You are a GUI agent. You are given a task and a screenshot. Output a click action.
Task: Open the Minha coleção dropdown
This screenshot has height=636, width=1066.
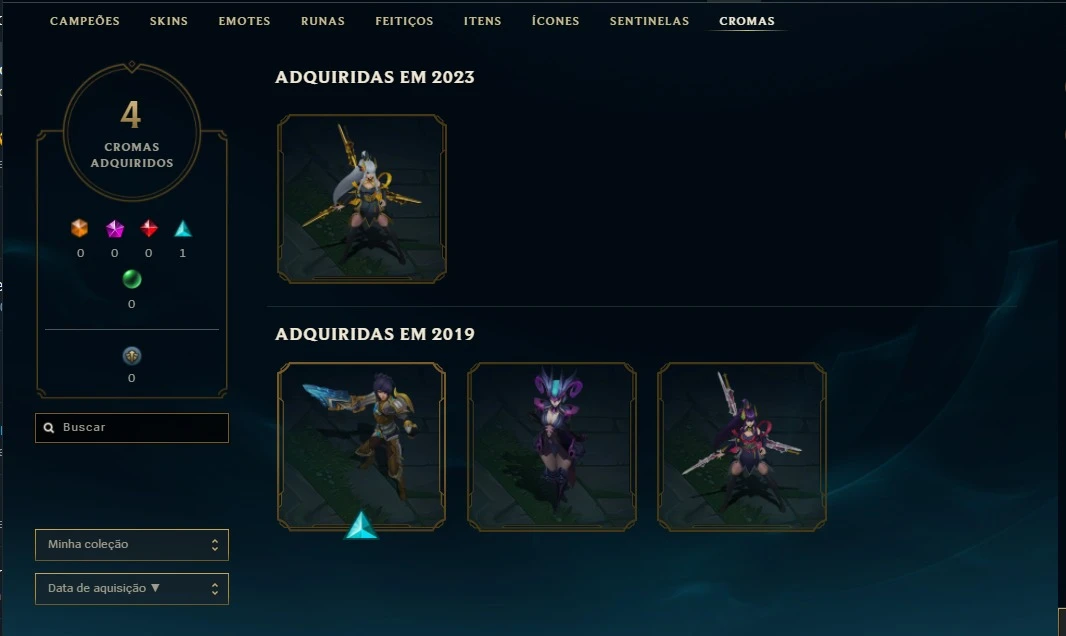(132, 545)
